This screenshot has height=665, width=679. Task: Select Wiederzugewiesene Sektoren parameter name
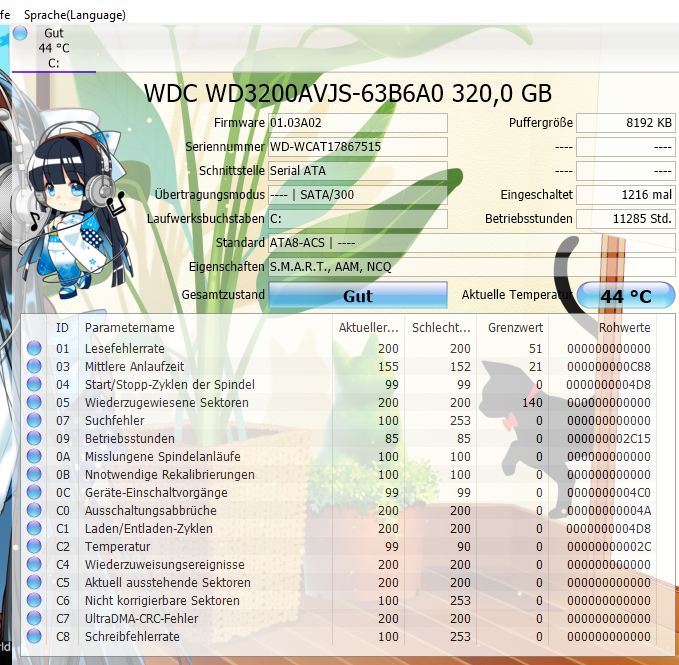coord(167,403)
